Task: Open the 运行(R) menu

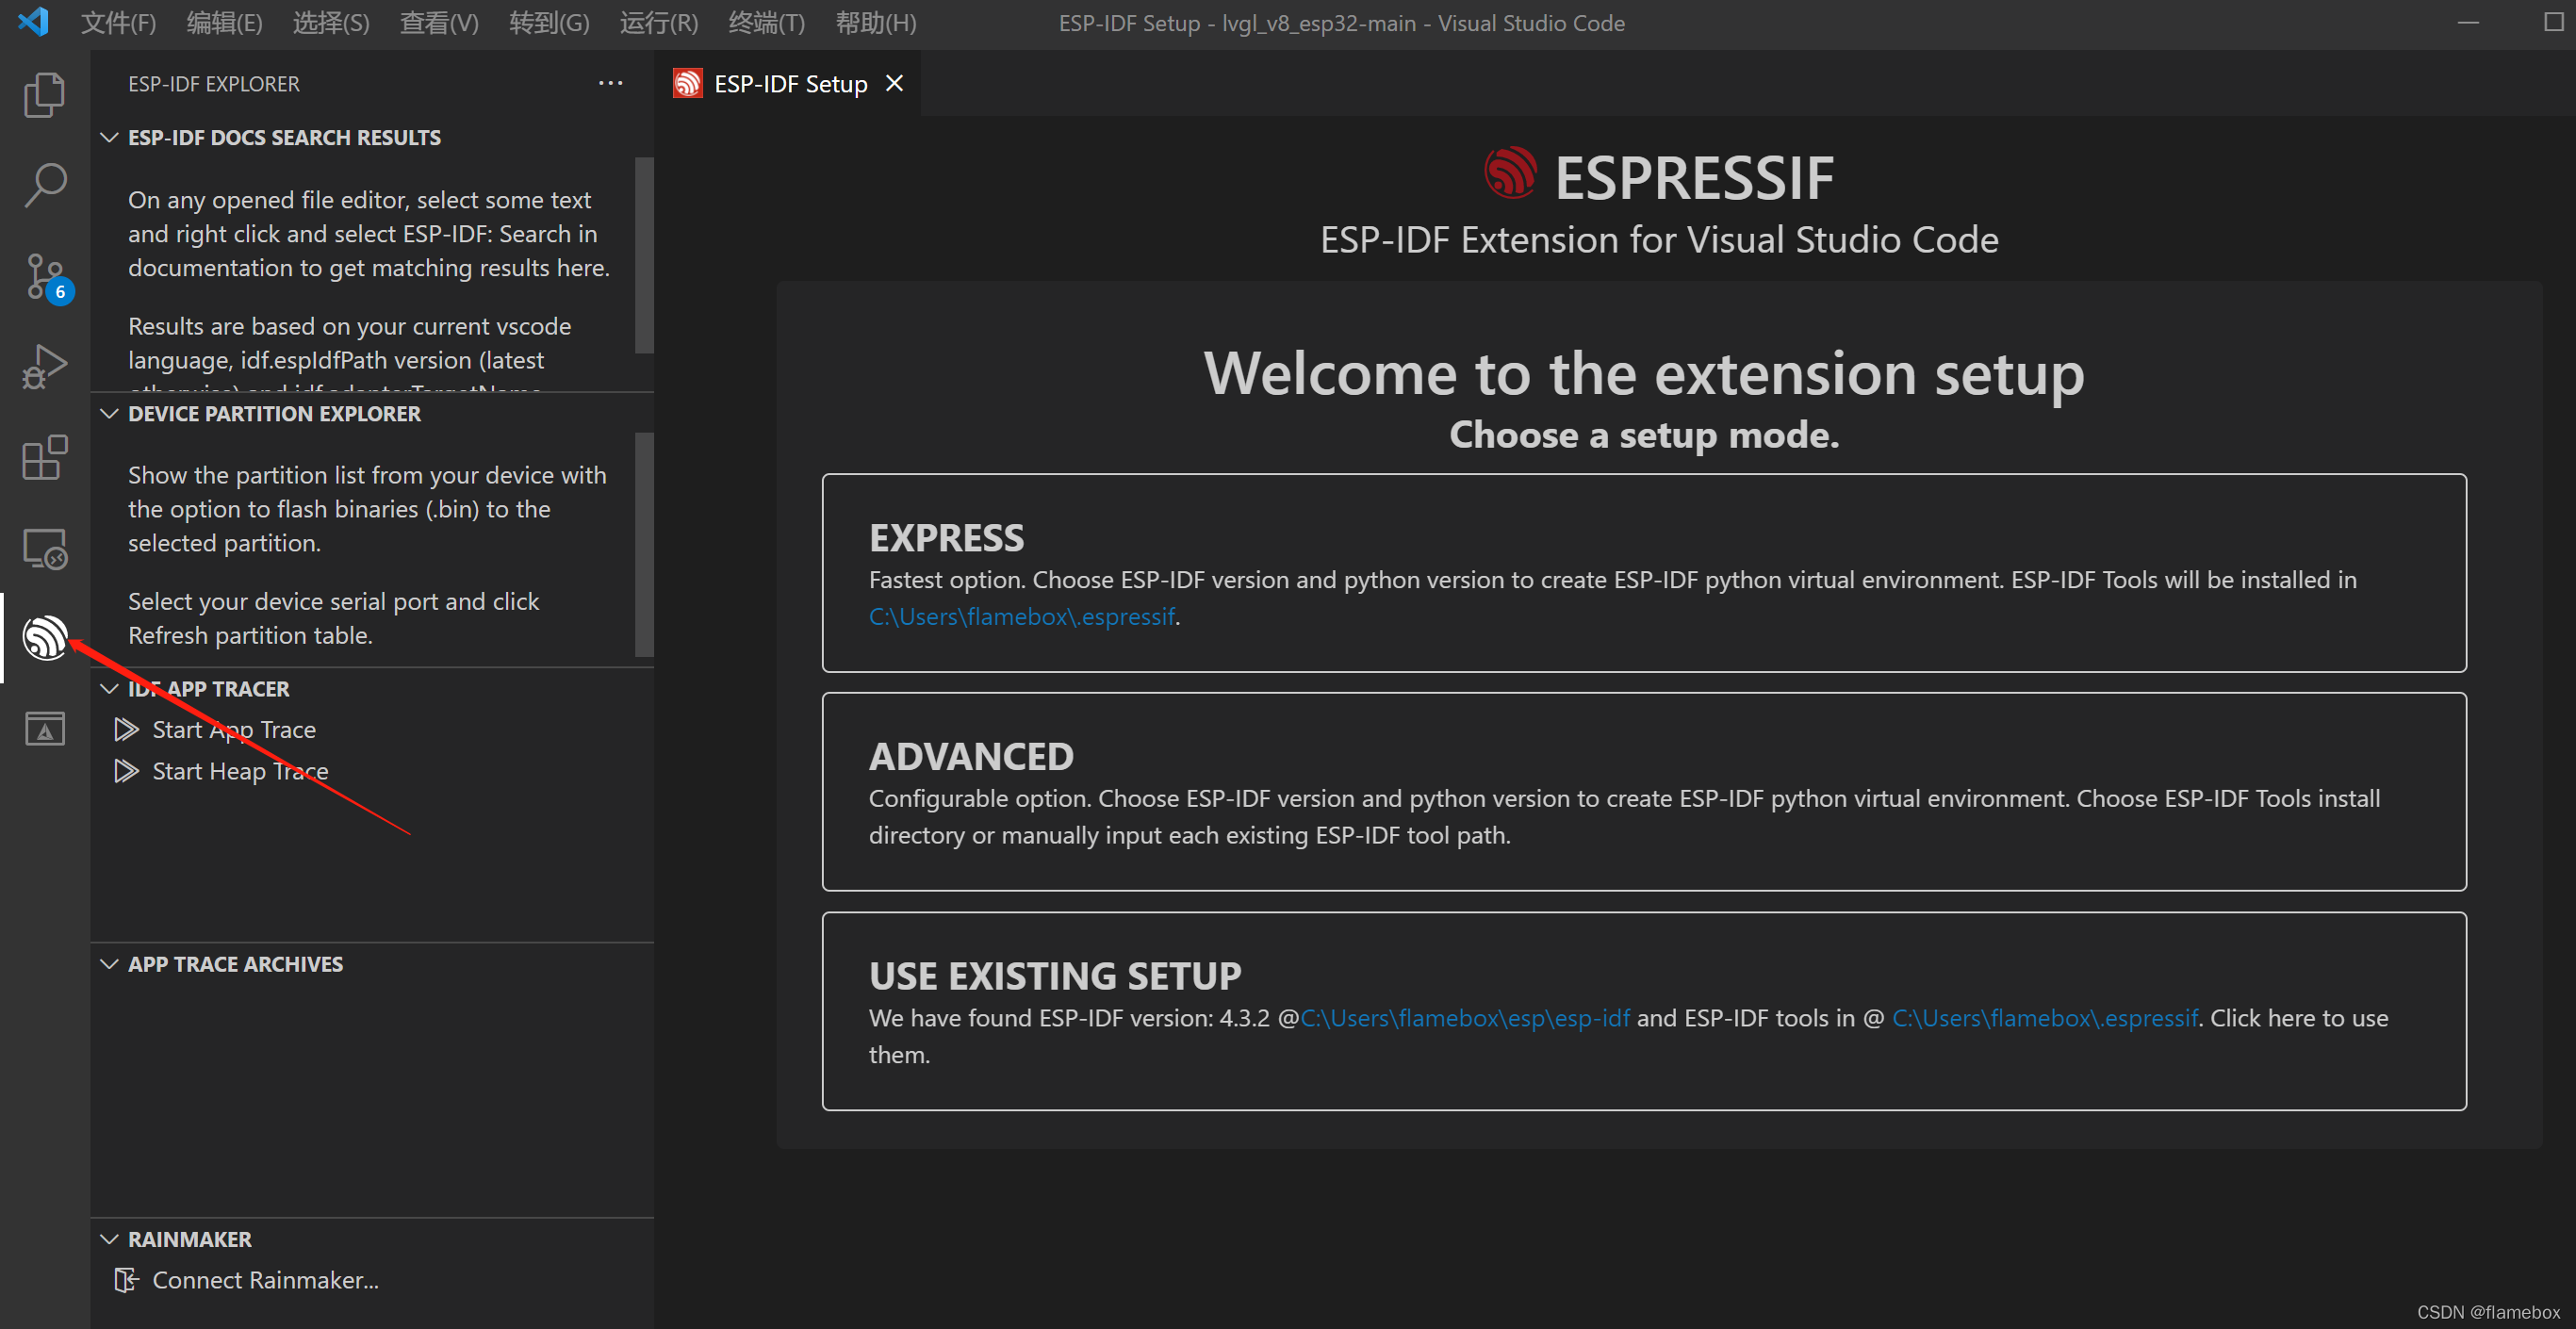Action: click(x=659, y=22)
